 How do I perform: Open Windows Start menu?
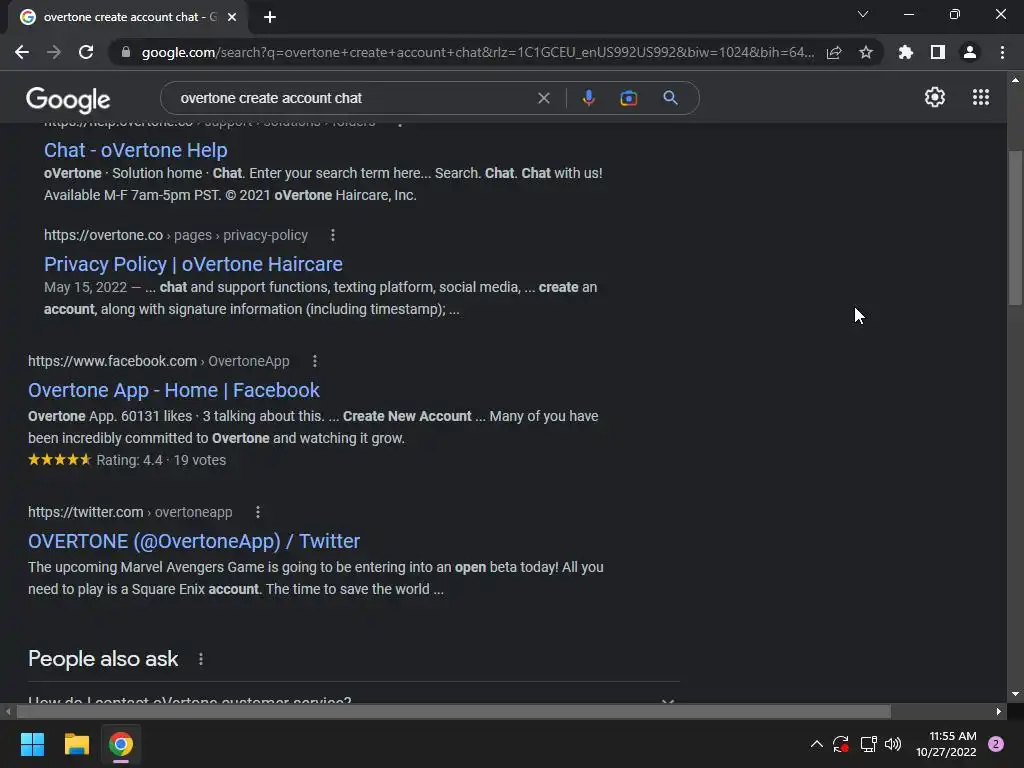pyautogui.click(x=32, y=744)
